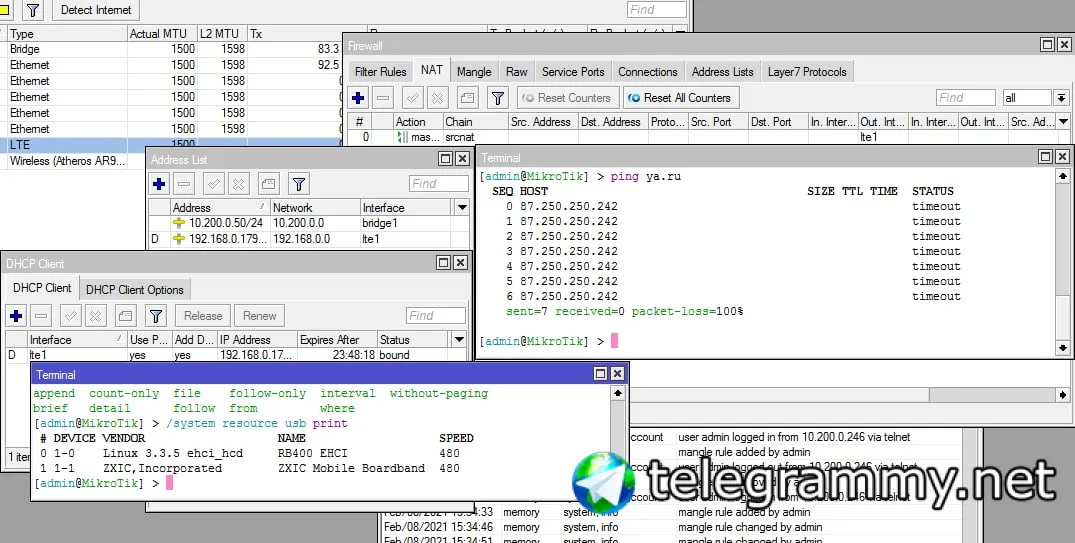Click Reset All Counters button

[x=681, y=98]
